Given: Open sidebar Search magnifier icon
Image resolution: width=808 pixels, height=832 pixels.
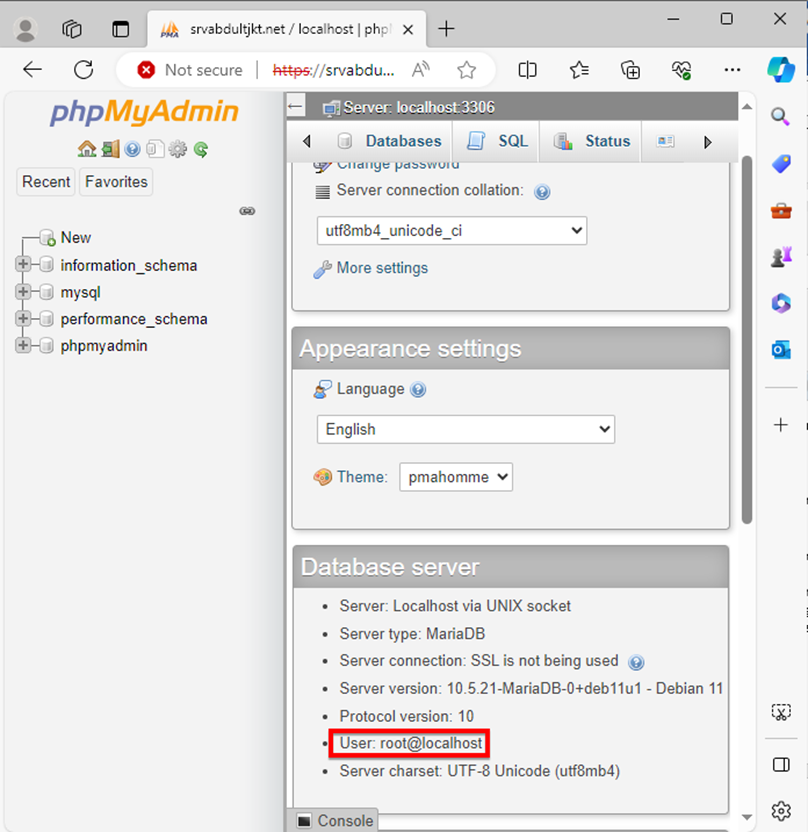Looking at the screenshot, I should (x=780, y=116).
